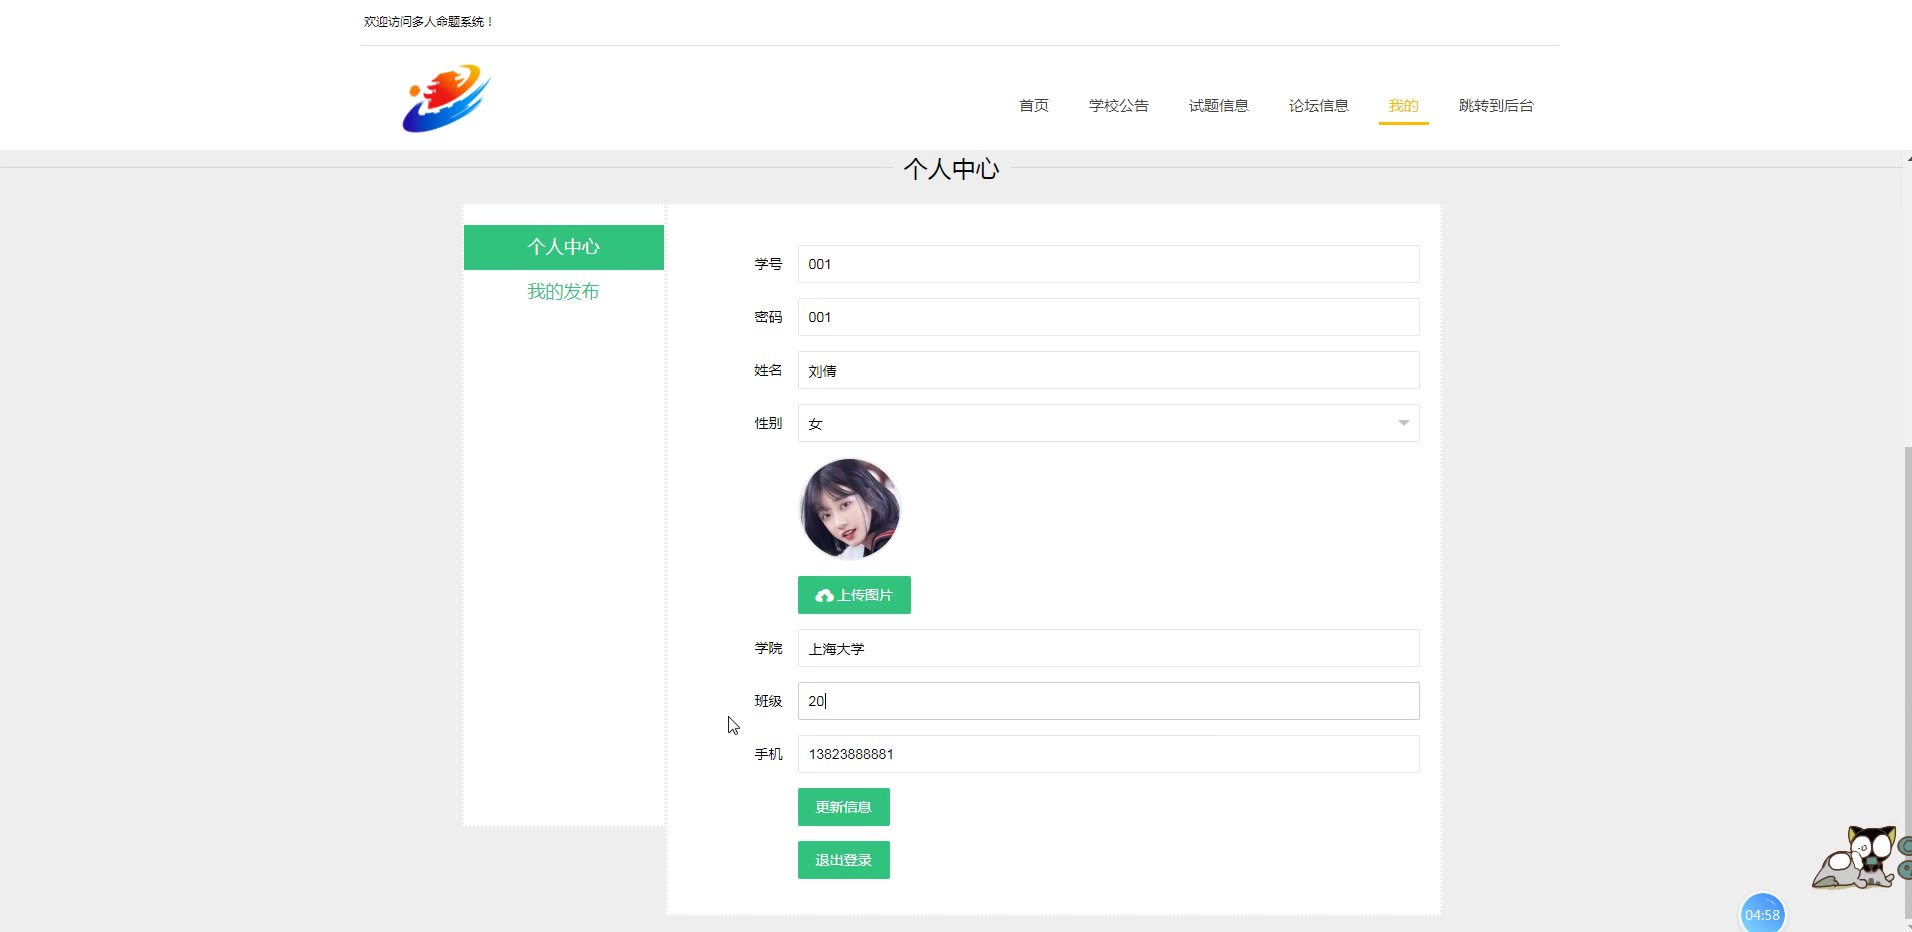1912x932 pixels.
Task: Click the 上传图片 upload button
Action: pos(854,595)
